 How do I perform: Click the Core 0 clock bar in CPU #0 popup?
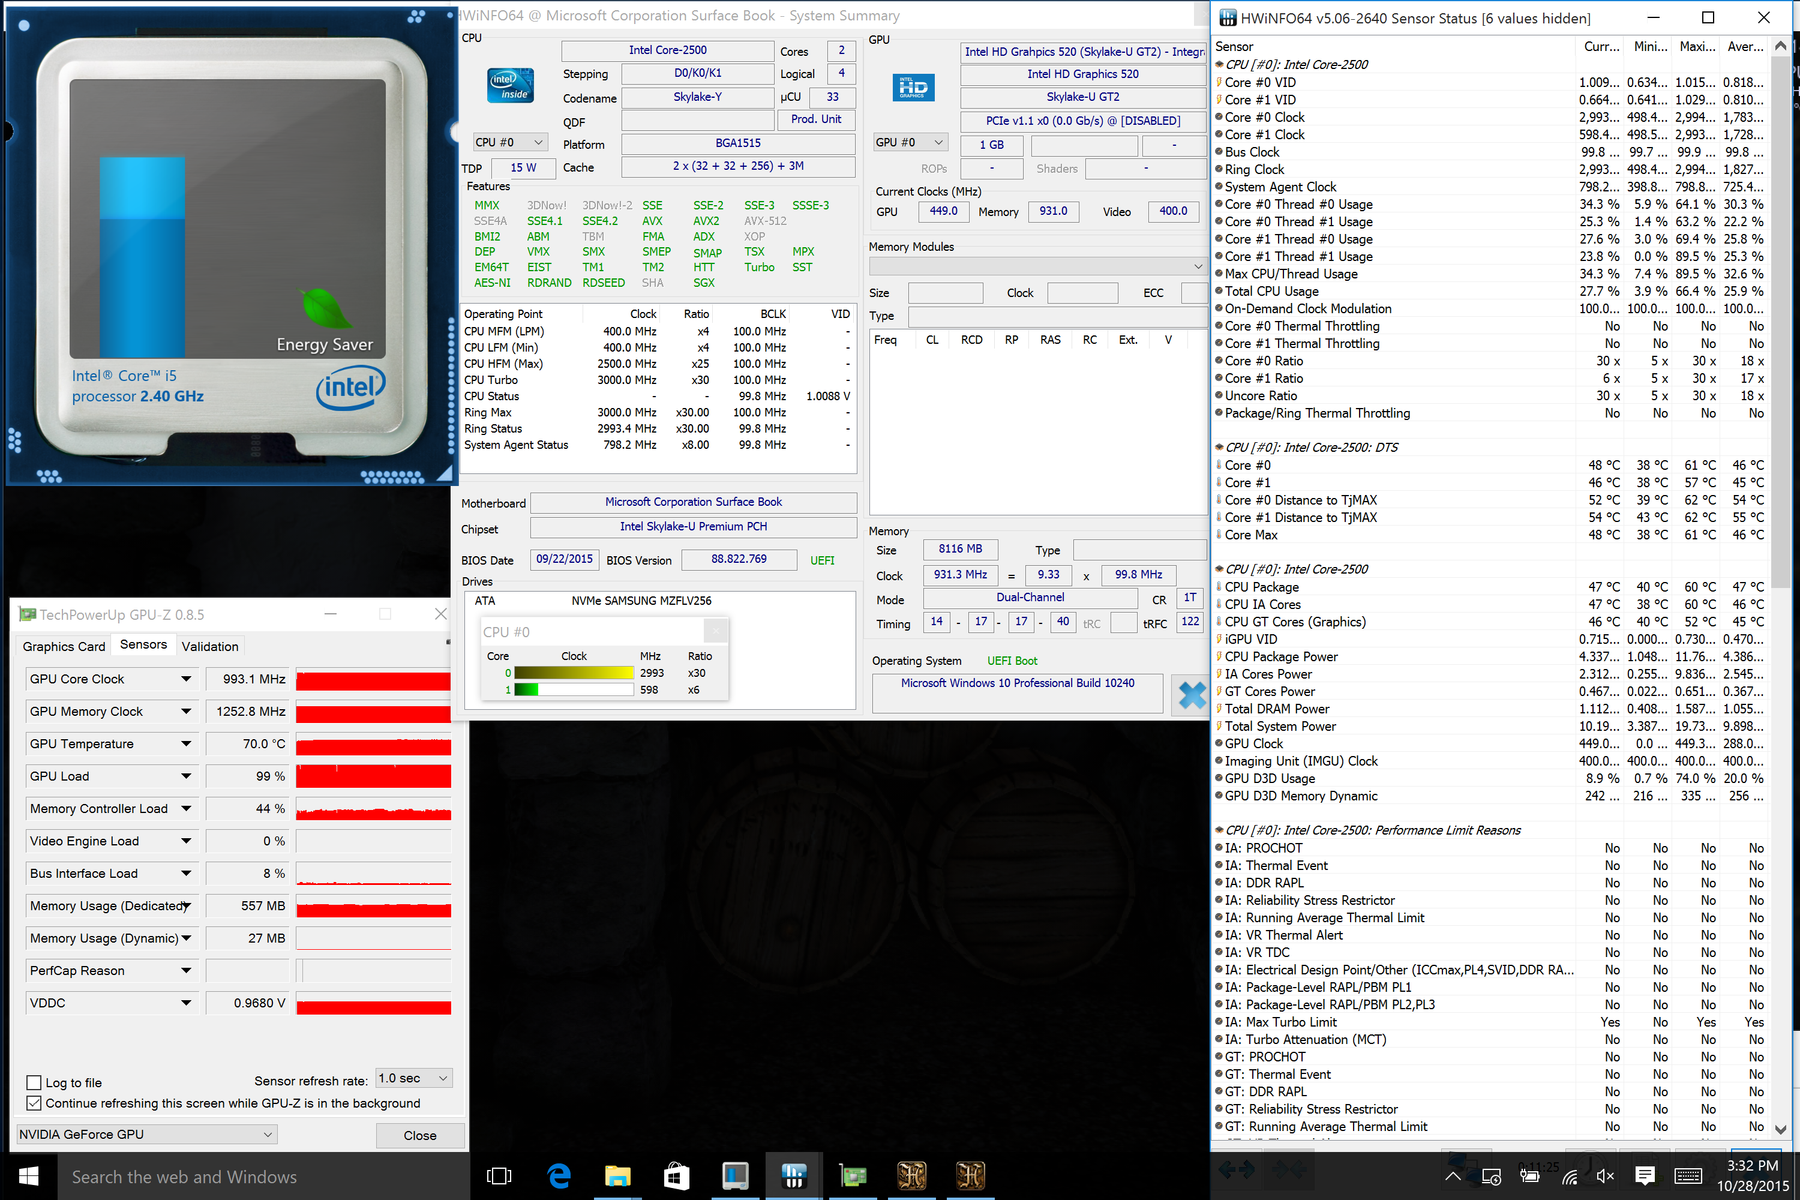[573, 673]
